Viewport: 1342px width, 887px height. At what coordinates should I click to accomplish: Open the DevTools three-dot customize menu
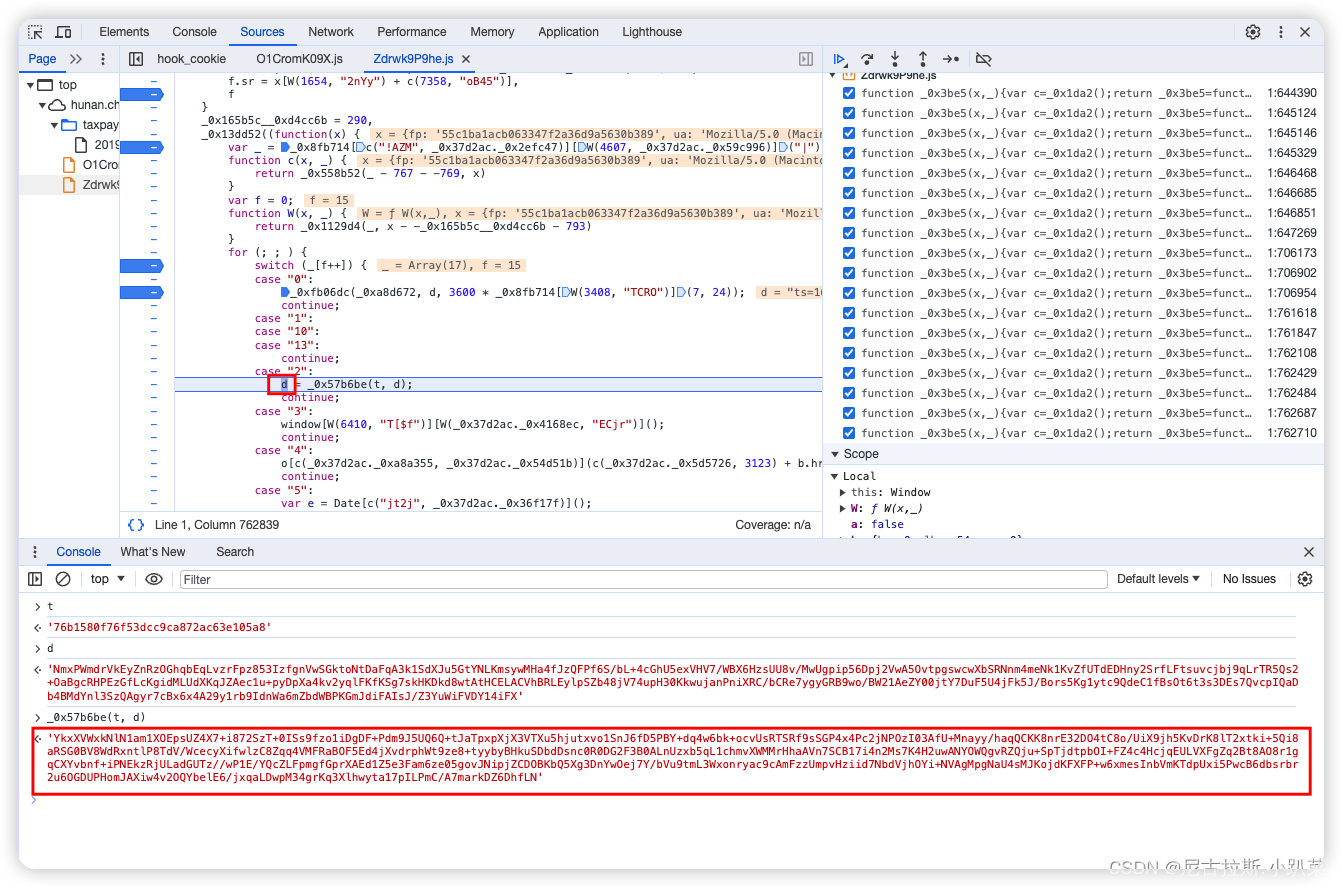[1281, 32]
